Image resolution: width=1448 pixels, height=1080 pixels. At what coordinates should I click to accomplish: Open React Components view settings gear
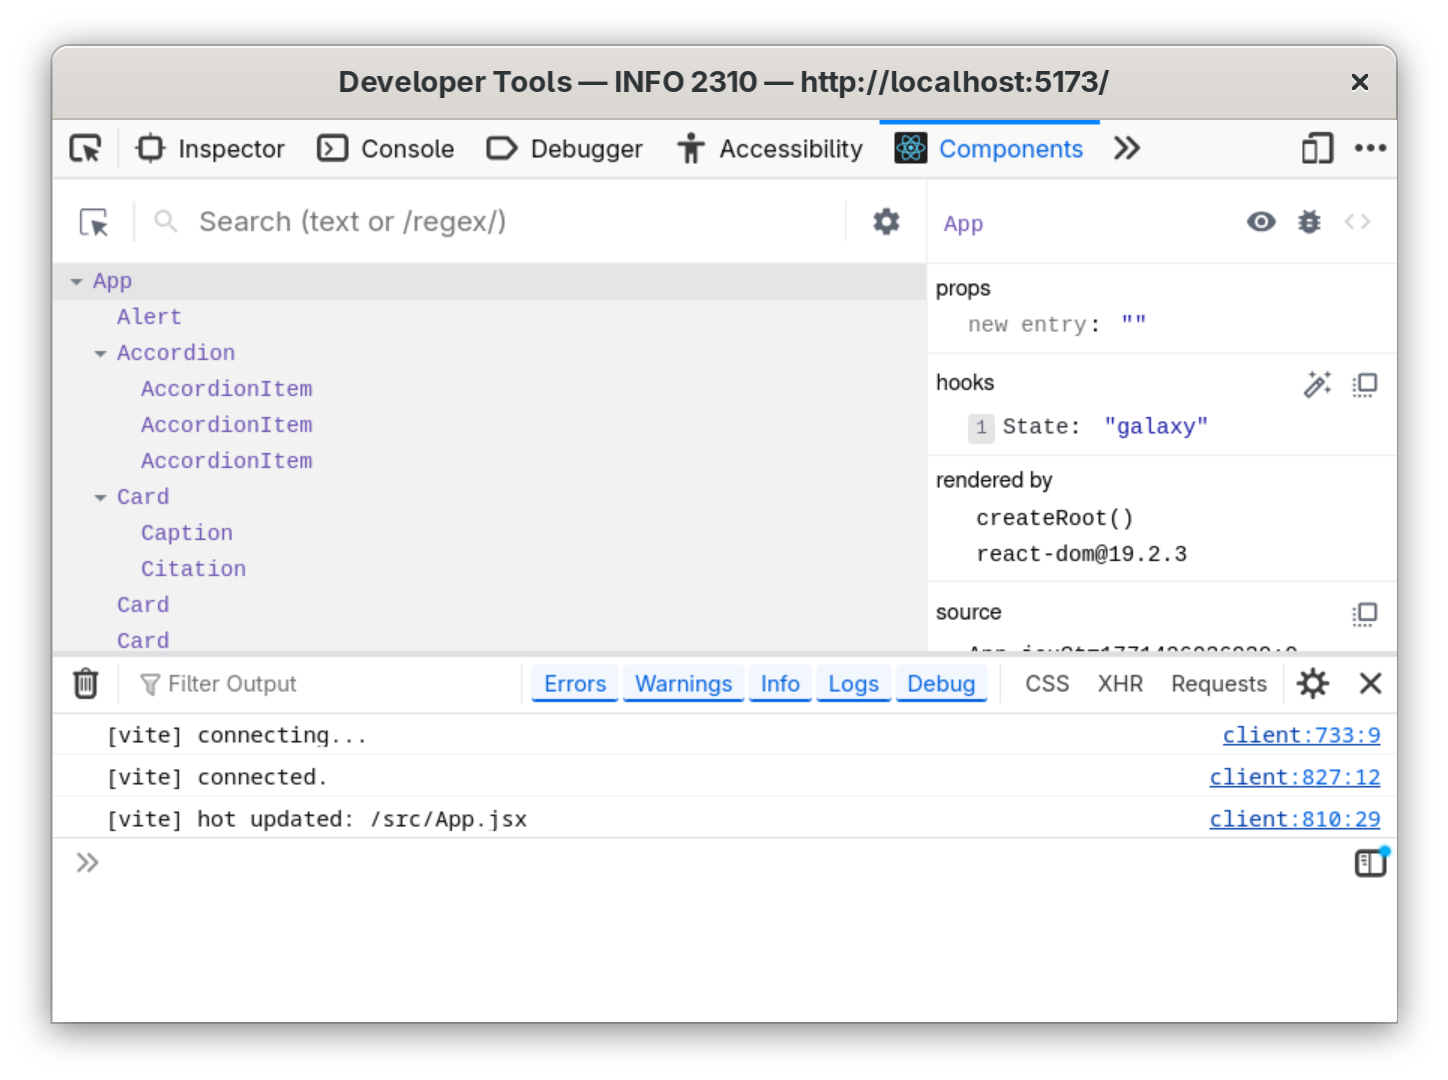(886, 222)
